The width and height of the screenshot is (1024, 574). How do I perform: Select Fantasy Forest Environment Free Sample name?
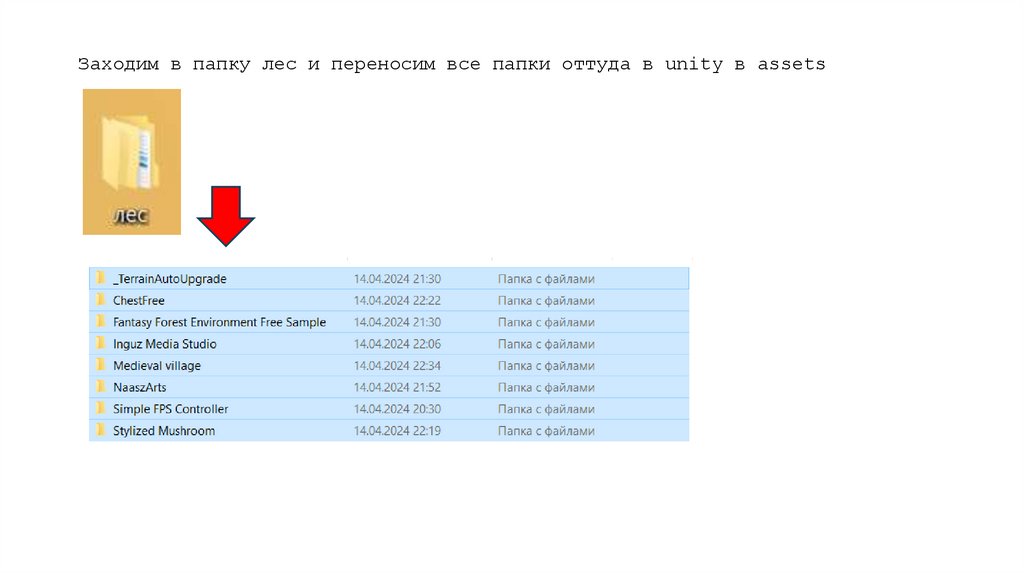219,322
